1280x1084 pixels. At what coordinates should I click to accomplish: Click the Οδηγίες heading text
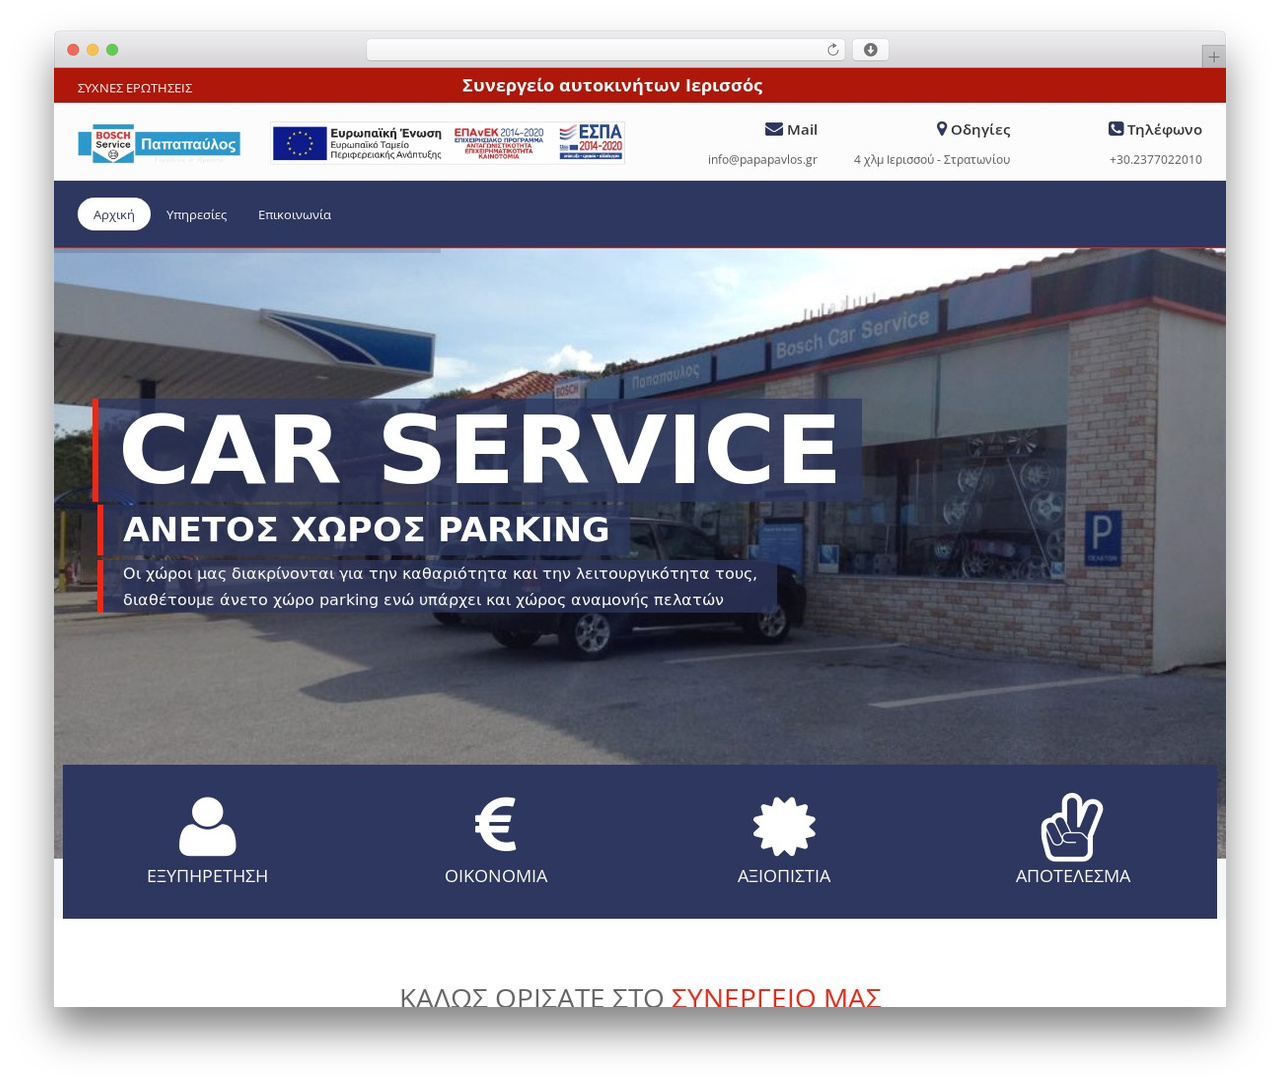tap(980, 130)
